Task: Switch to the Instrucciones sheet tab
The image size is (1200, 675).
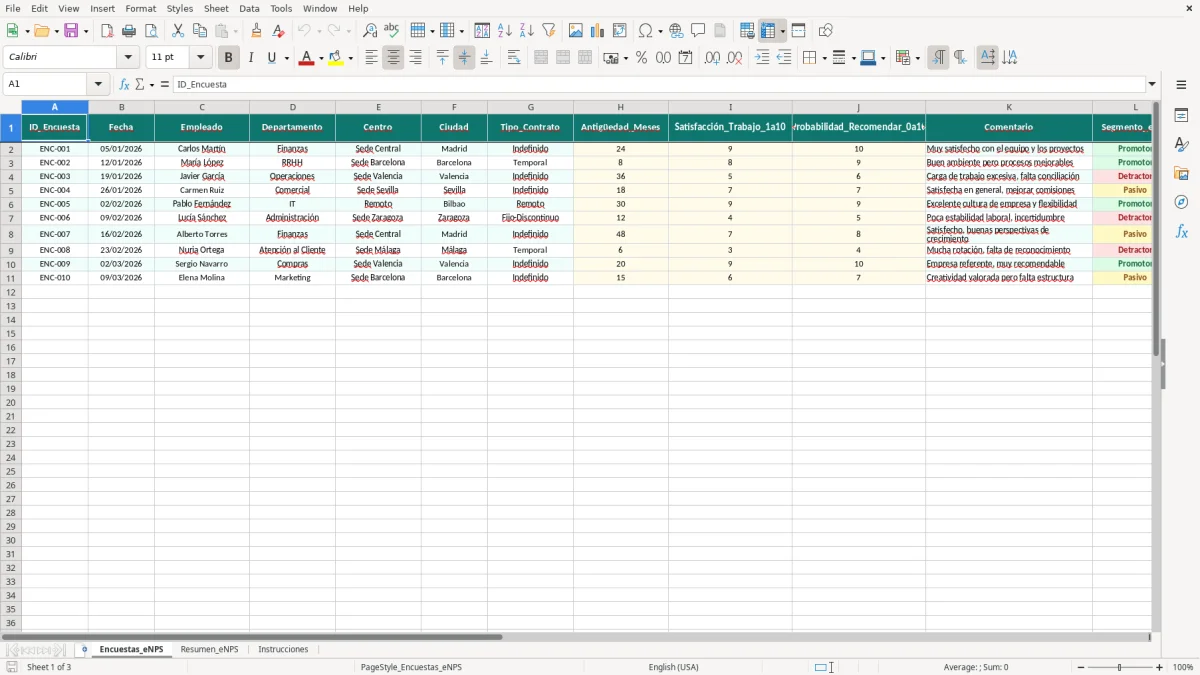Action: point(283,650)
